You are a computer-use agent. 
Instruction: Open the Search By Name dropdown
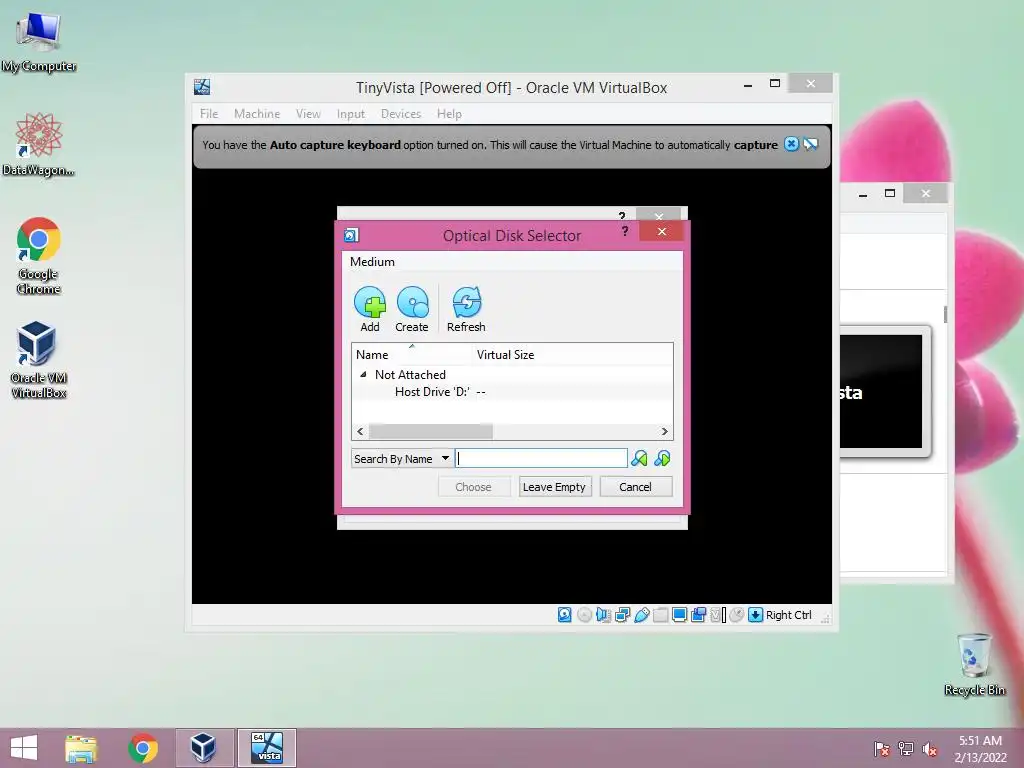tap(402, 458)
